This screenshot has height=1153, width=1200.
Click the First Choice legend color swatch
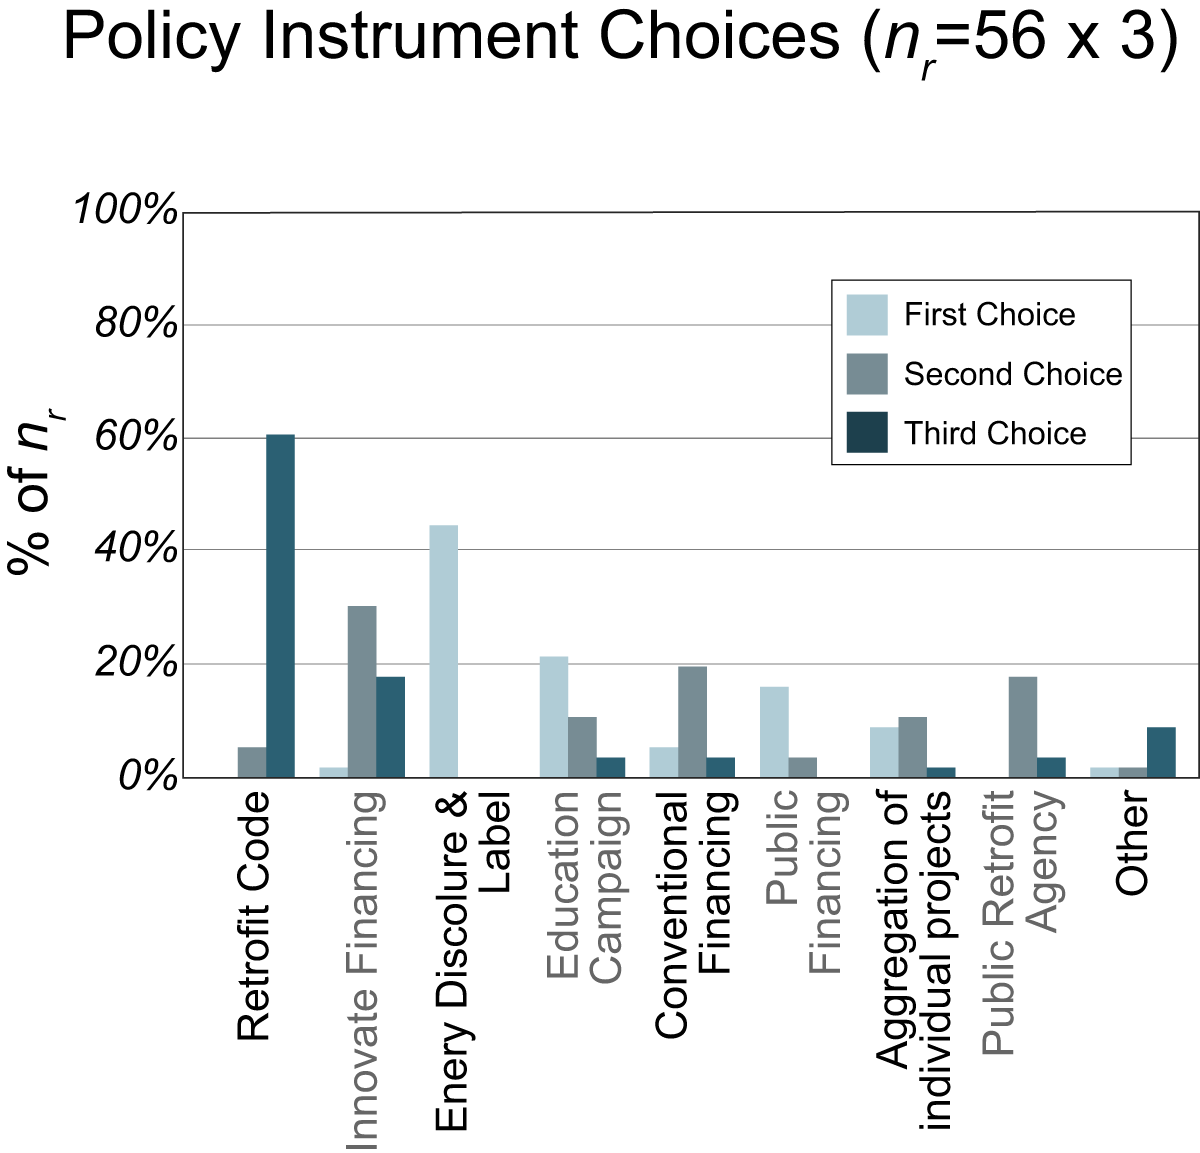[x=866, y=315]
